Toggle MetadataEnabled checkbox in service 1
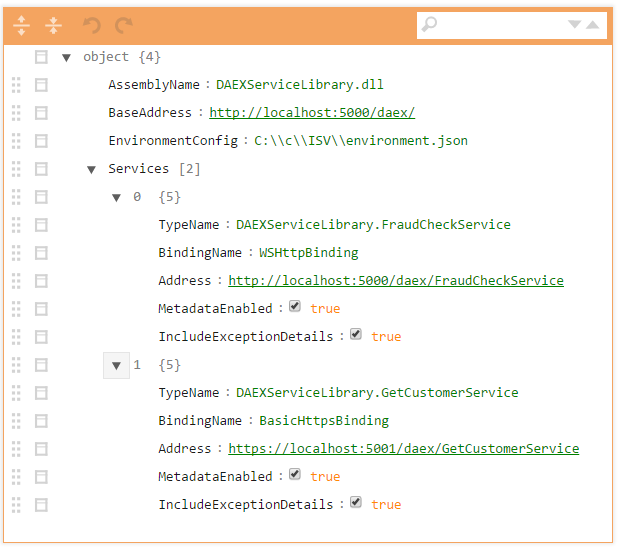Viewport: 619px width, 547px height. [294, 476]
